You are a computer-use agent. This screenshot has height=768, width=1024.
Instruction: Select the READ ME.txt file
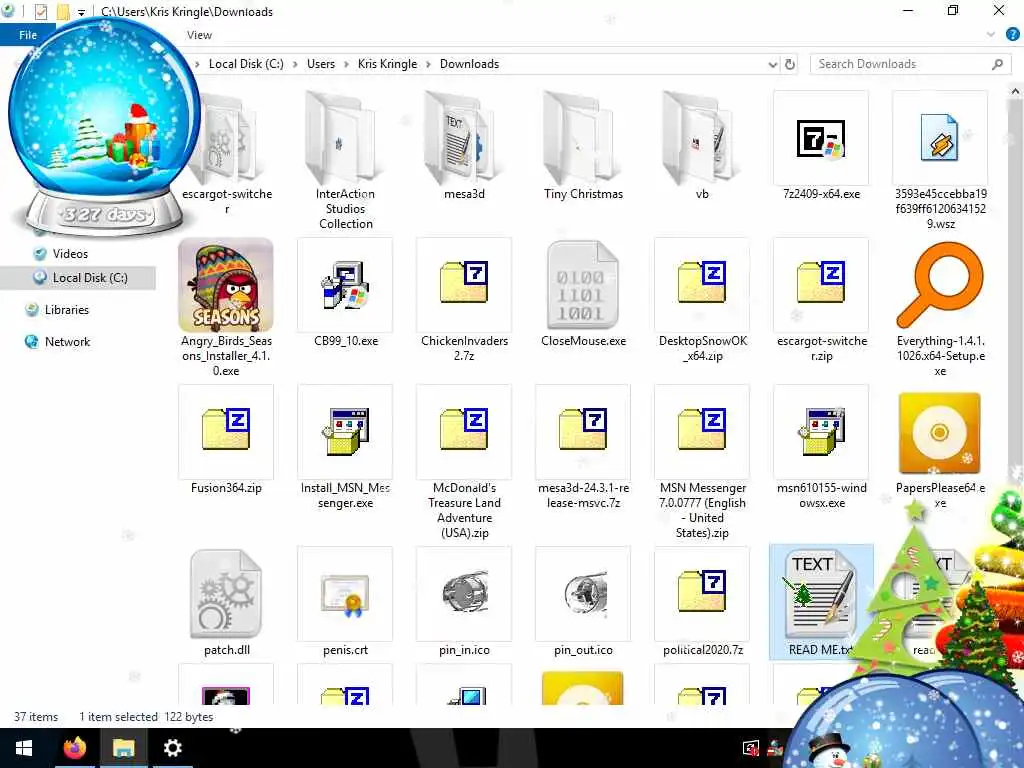821,602
